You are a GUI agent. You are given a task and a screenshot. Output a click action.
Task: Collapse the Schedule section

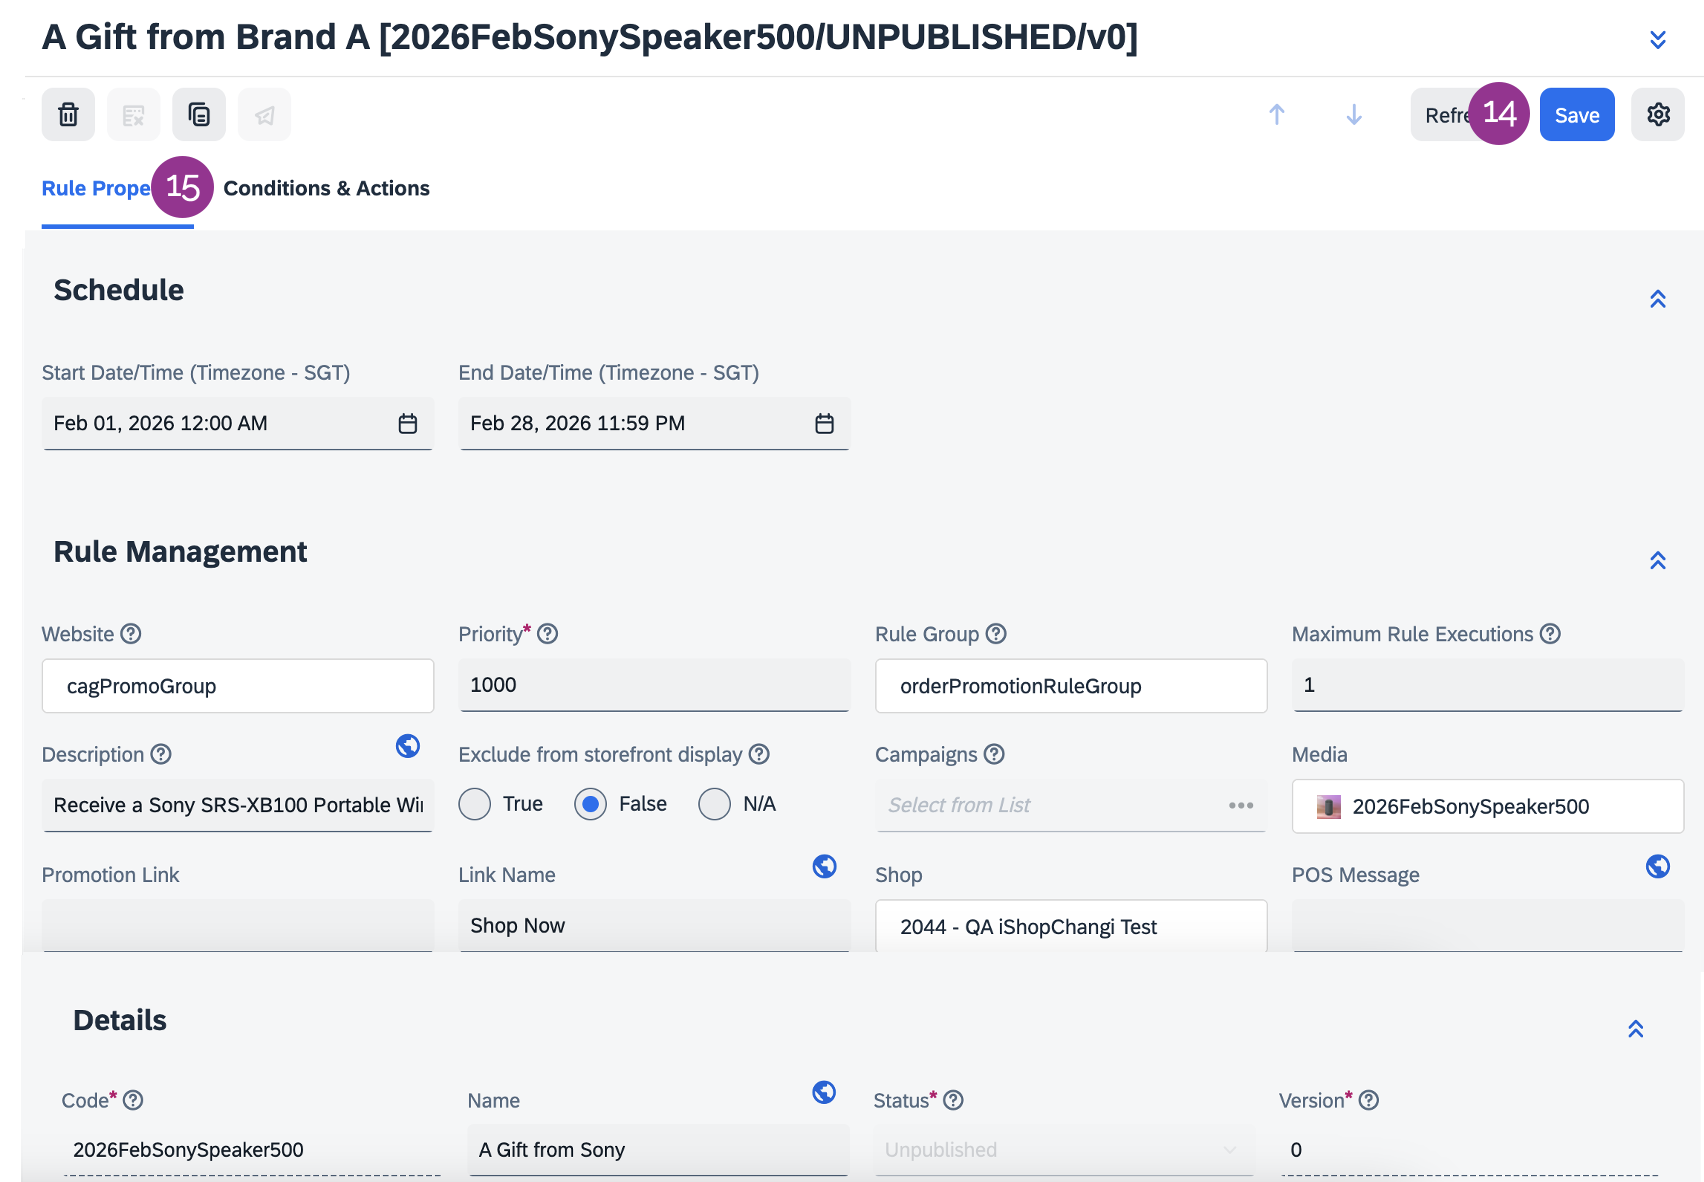[1658, 299]
